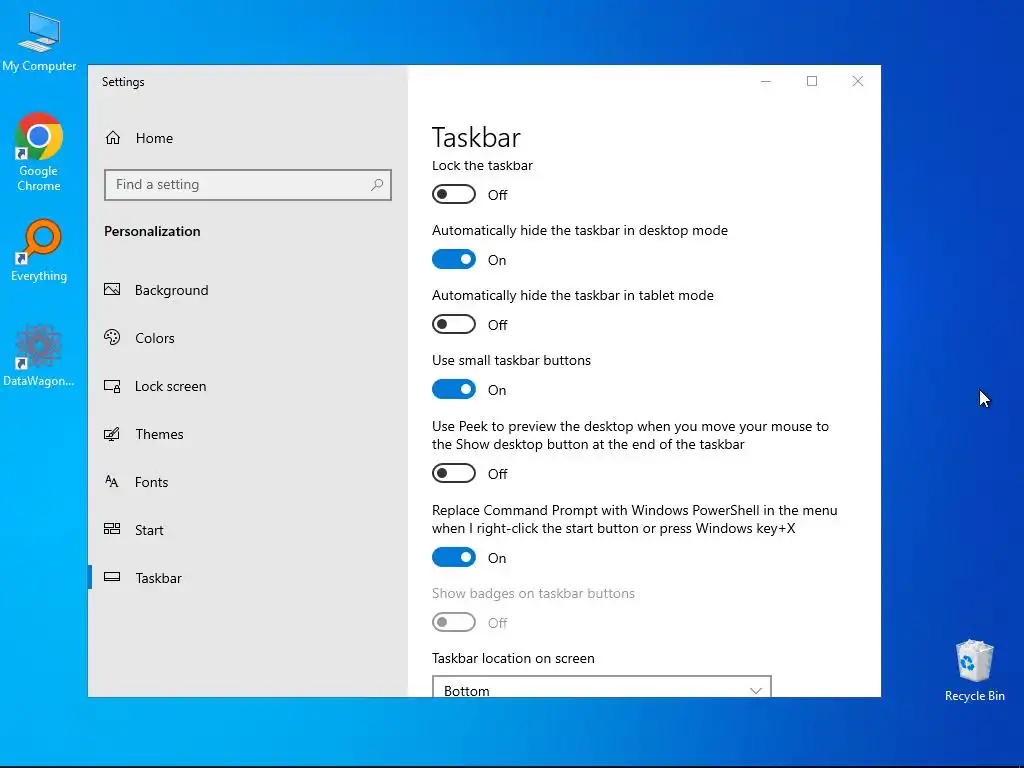
Task: Click the Background picture icon
Action: (112, 289)
